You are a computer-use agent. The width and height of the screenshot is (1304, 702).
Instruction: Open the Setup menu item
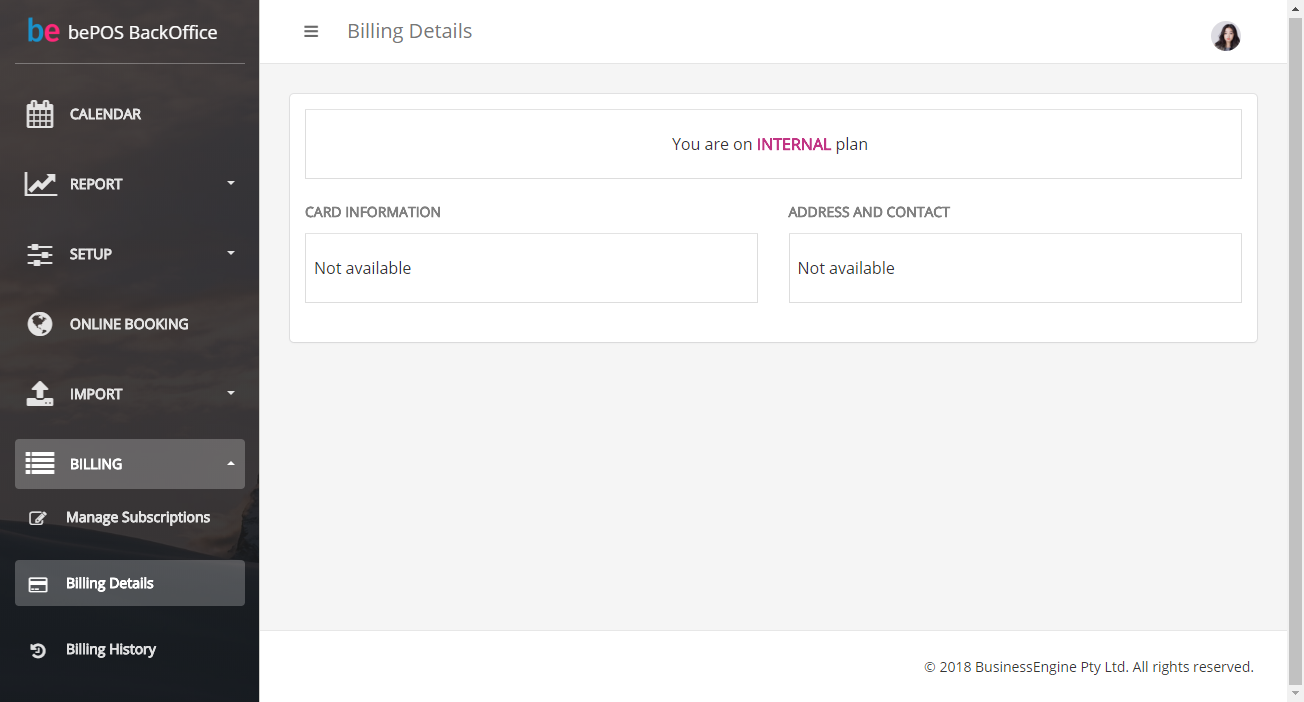[x=130, y=254]
